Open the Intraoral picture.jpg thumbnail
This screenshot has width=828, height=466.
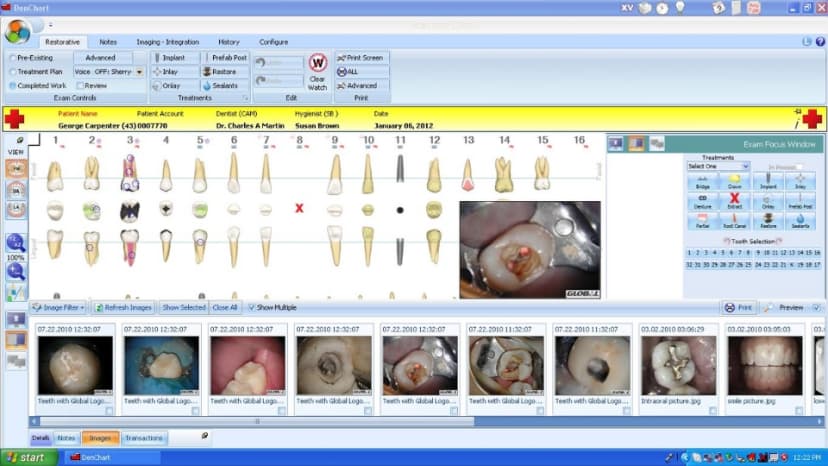679,366
